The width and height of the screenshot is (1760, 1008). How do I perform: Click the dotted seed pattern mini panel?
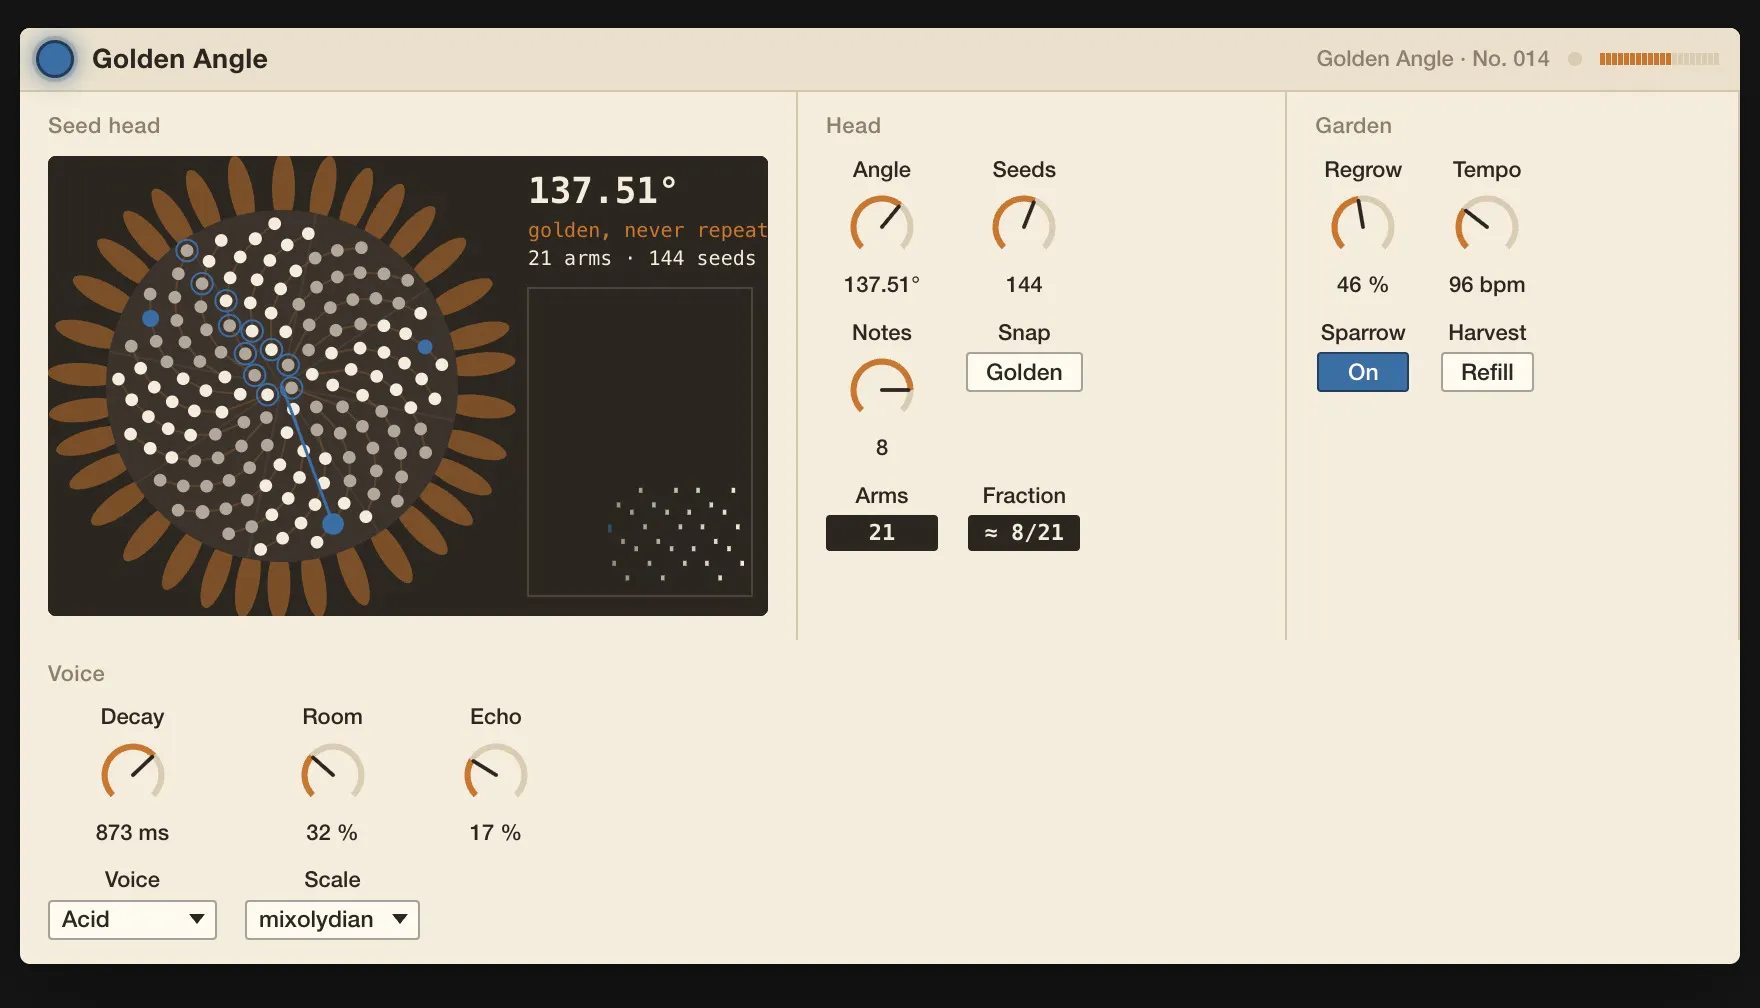click(640, 442)
